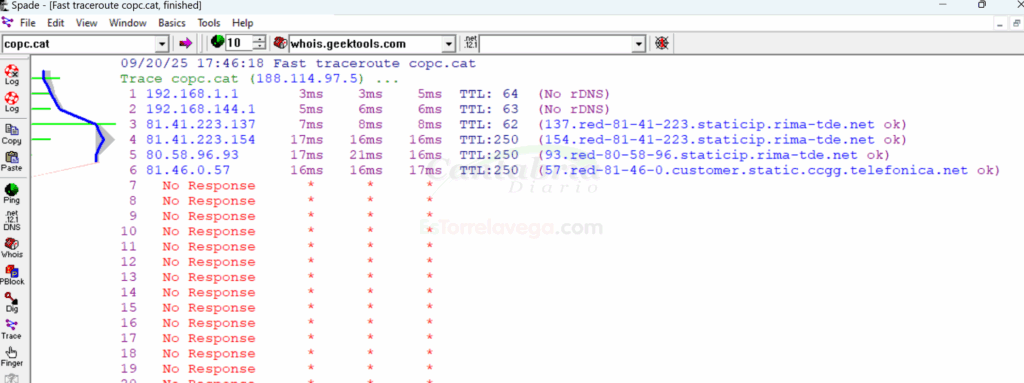Minimize the traceroute child window
The height and width of the screenshot is (383, 1024).
pos(1000,23)
